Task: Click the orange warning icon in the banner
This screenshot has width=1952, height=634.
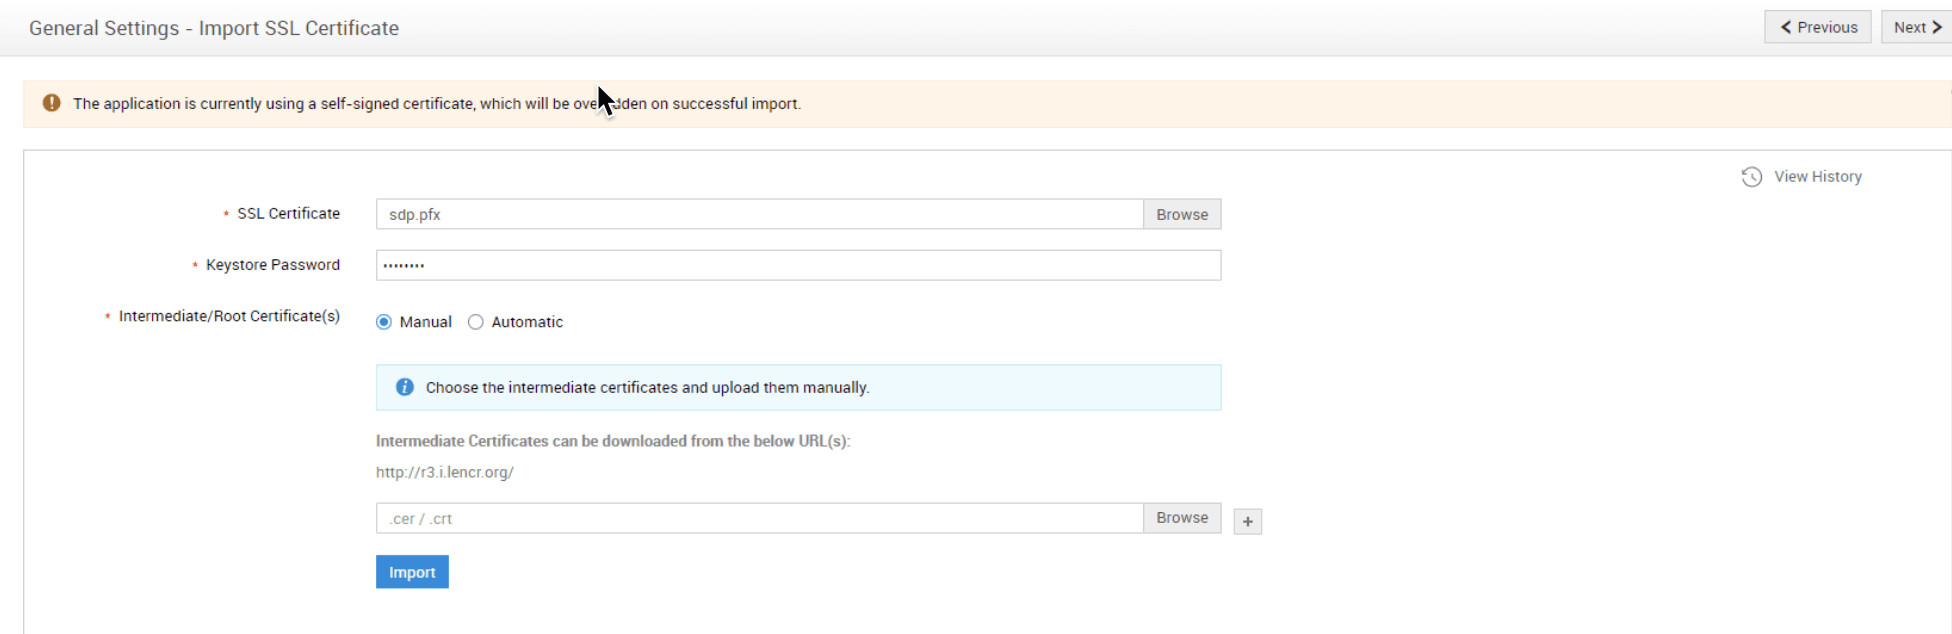Action: tap(52, 103)
